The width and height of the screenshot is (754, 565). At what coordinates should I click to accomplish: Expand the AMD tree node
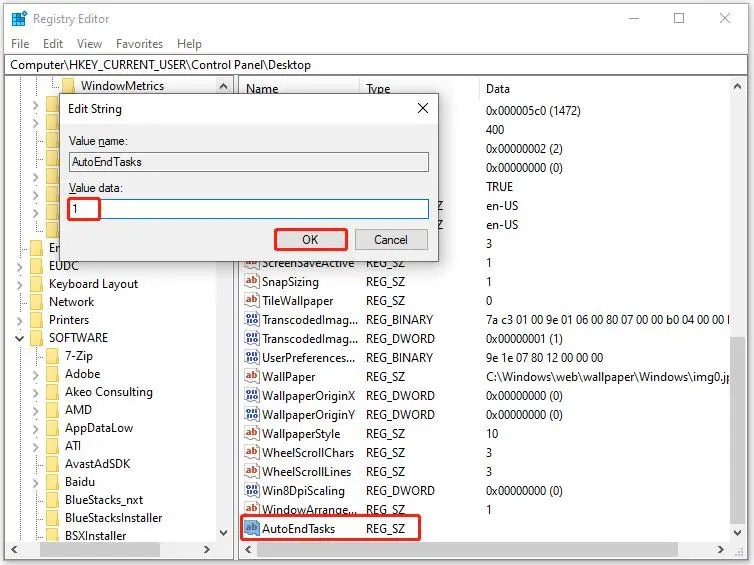point(36,410)
